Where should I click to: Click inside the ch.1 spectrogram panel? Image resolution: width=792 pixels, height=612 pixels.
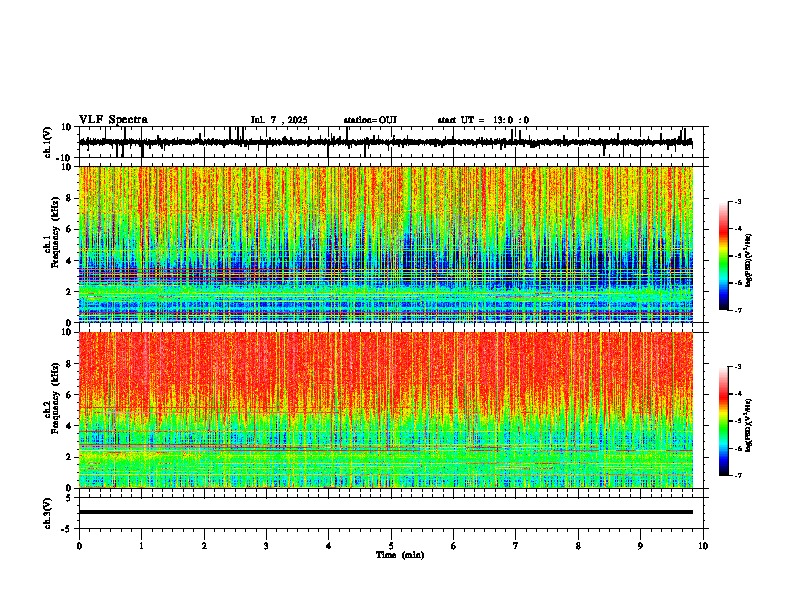click(x=385, y=244)
